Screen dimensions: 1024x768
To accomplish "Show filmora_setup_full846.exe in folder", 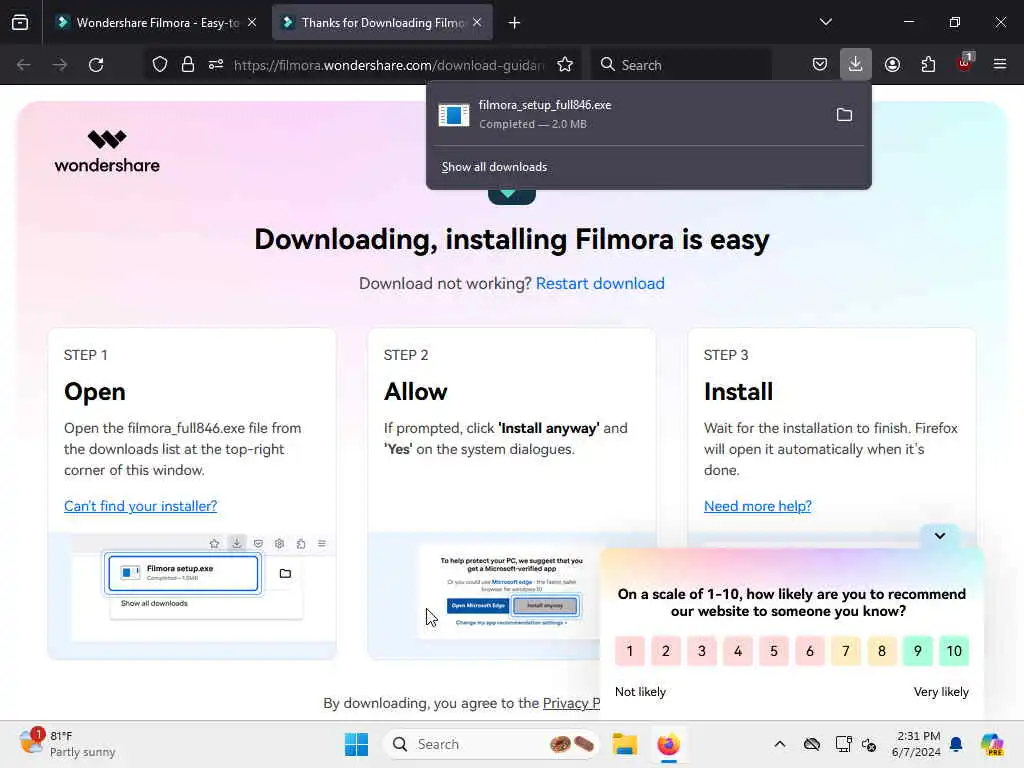I will tap(844, 115).
